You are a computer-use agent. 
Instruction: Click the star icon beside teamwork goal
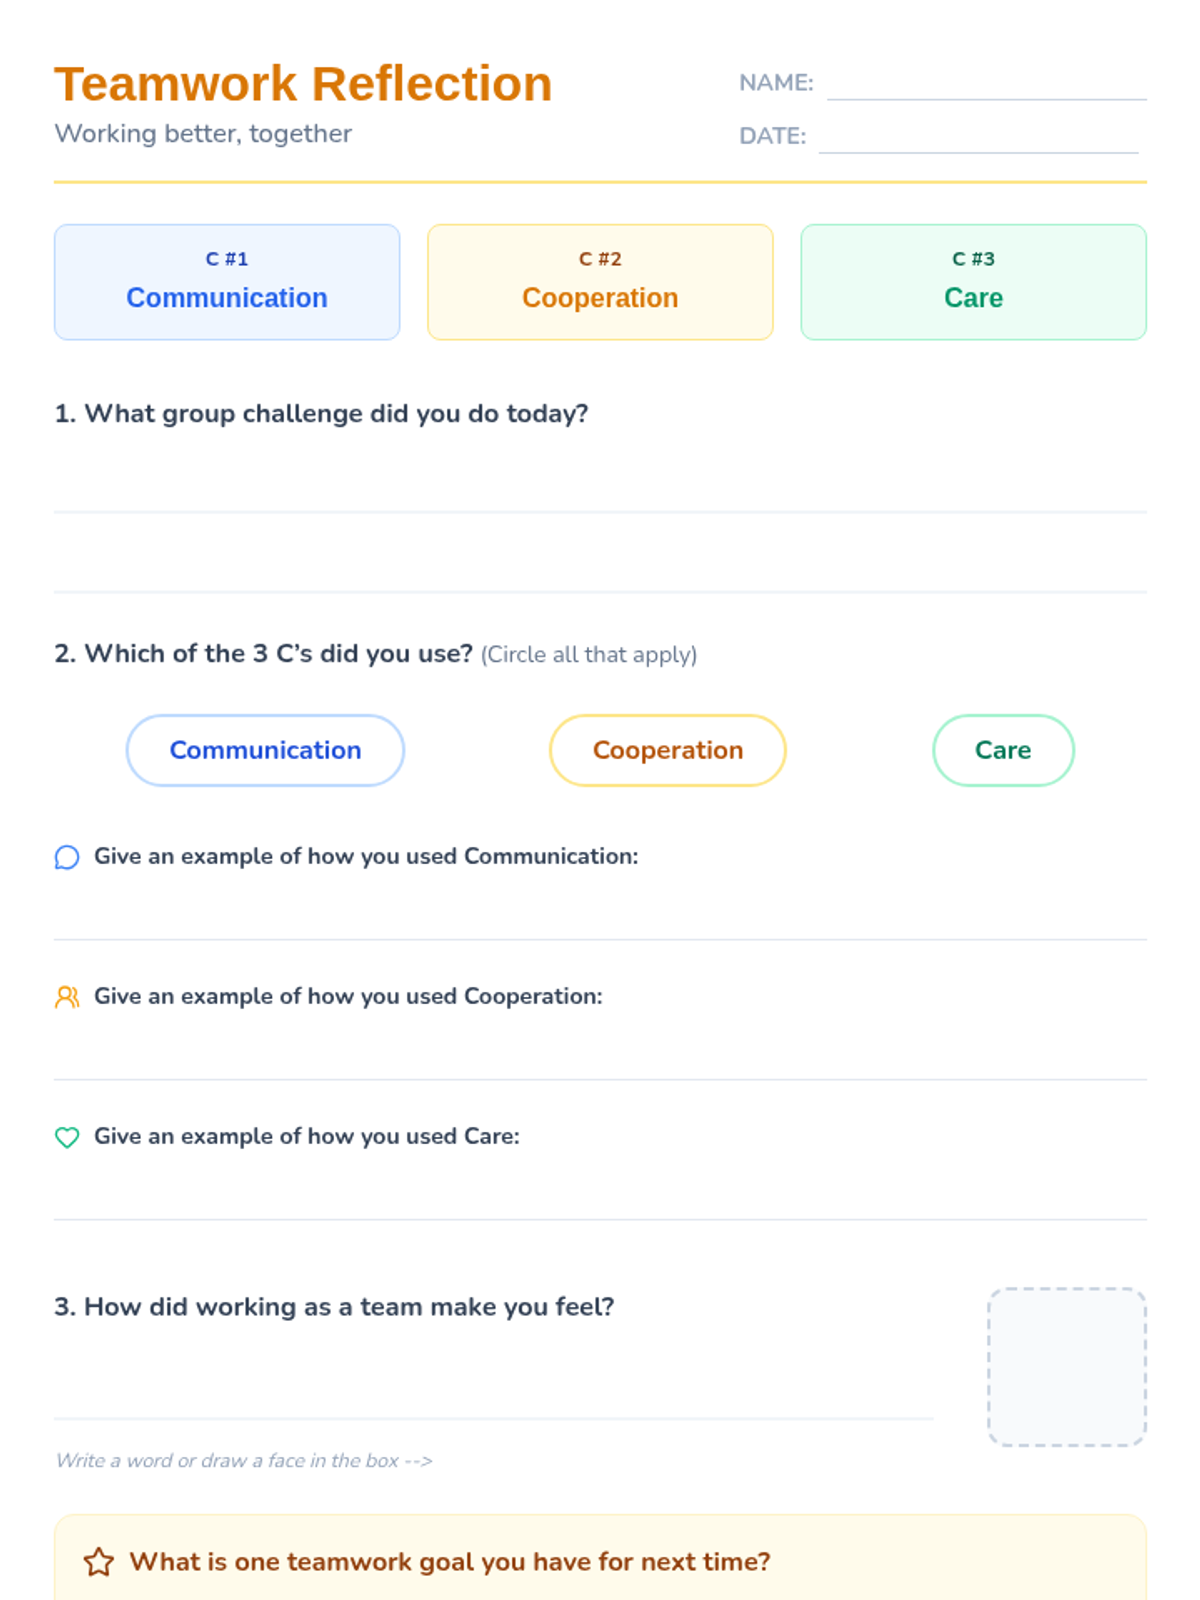tap(99, 1562)
